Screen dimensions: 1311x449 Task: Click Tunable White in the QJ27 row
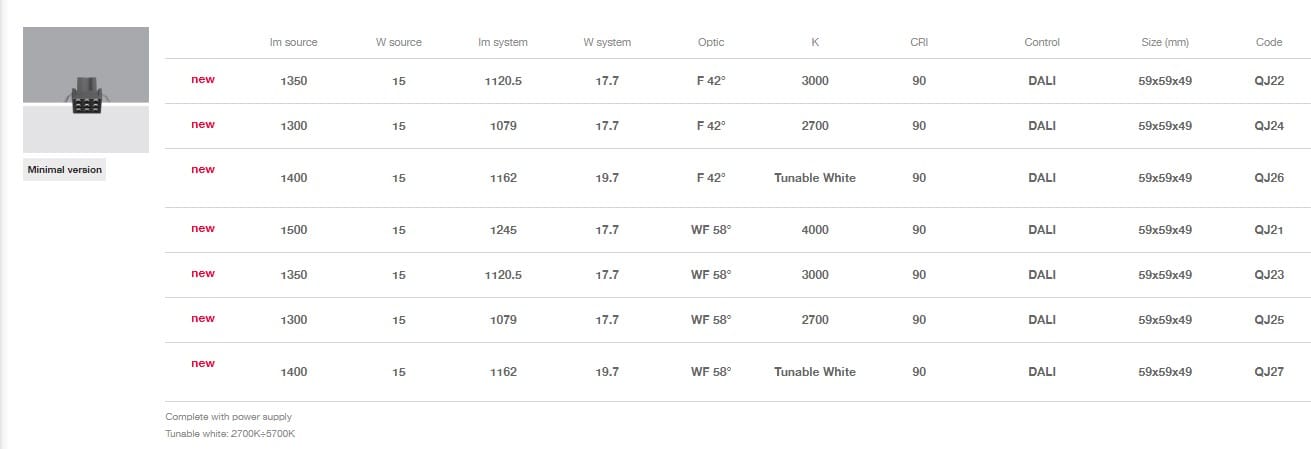815,372
